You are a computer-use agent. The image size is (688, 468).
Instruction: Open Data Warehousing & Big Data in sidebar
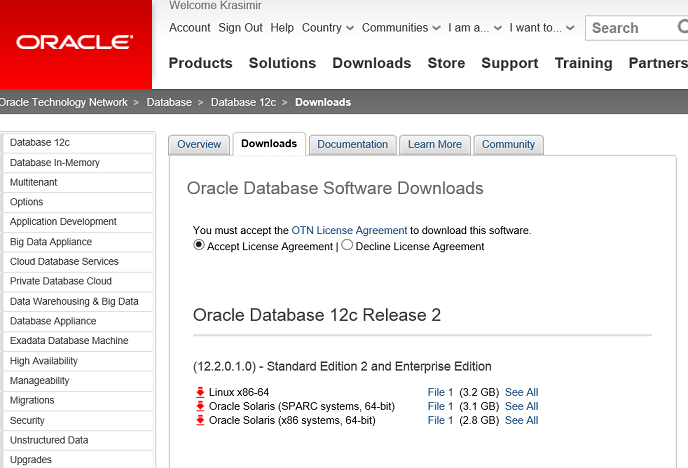click(x=78, y=301)
